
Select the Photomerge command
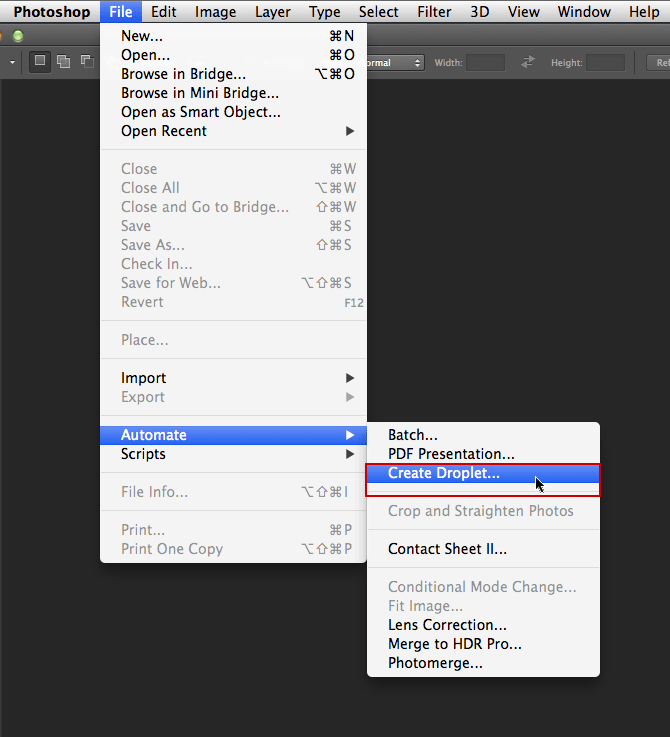pos(435,663)
